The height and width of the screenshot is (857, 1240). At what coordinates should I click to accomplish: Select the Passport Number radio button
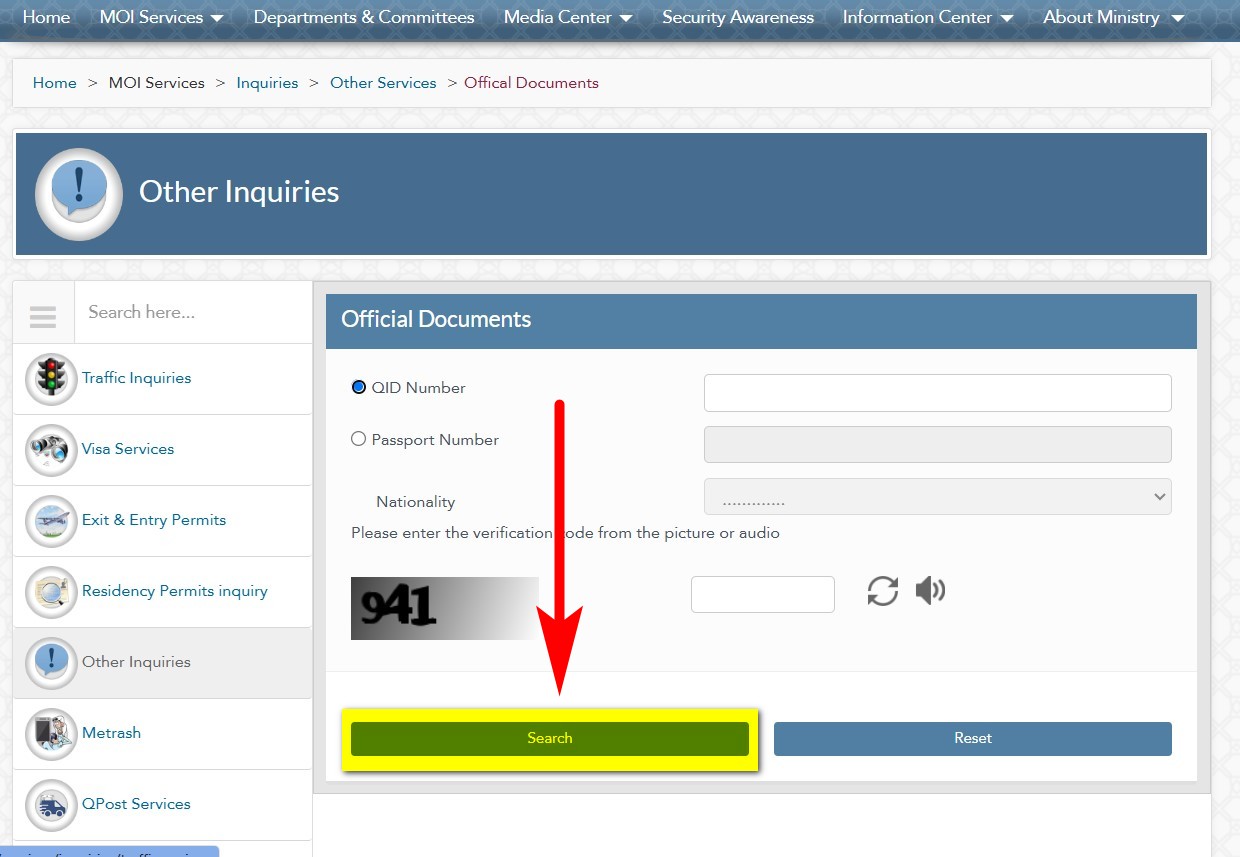pos(359,439)
